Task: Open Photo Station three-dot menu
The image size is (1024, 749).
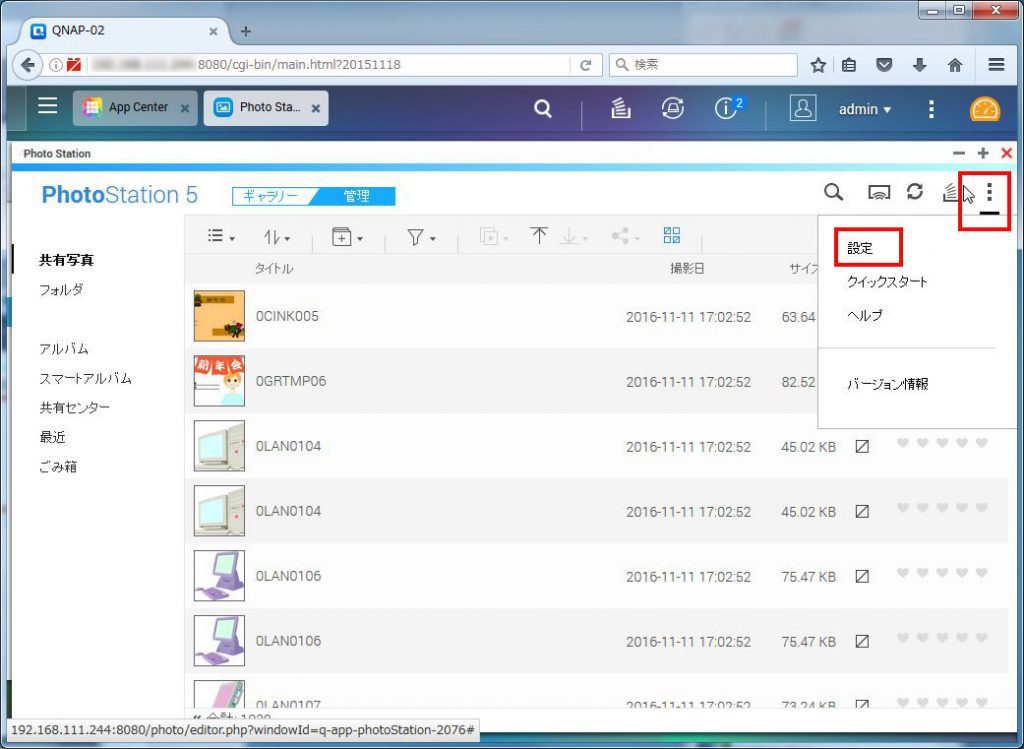Action: point(989,192)
